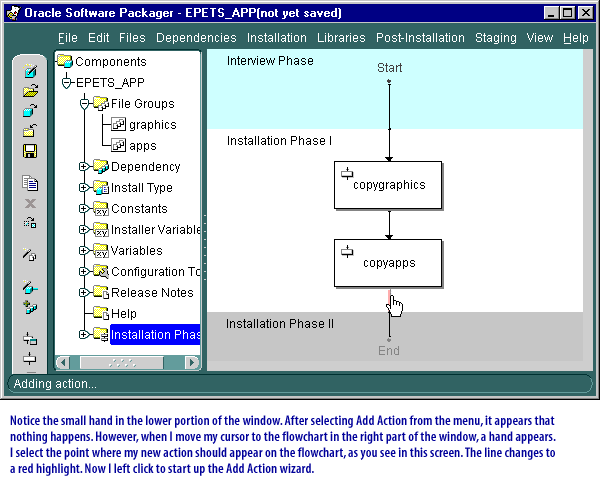Click the wand with file group icon
The height and width of the screenshot is (484, 600).
[x=29, y=254]
